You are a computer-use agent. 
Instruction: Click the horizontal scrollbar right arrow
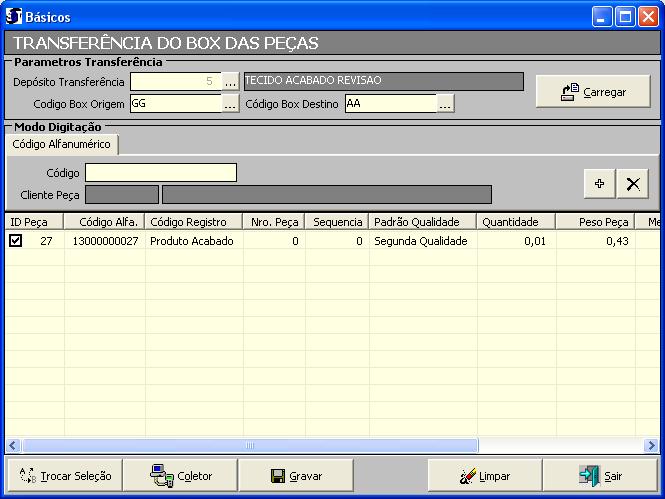(651, 445)
